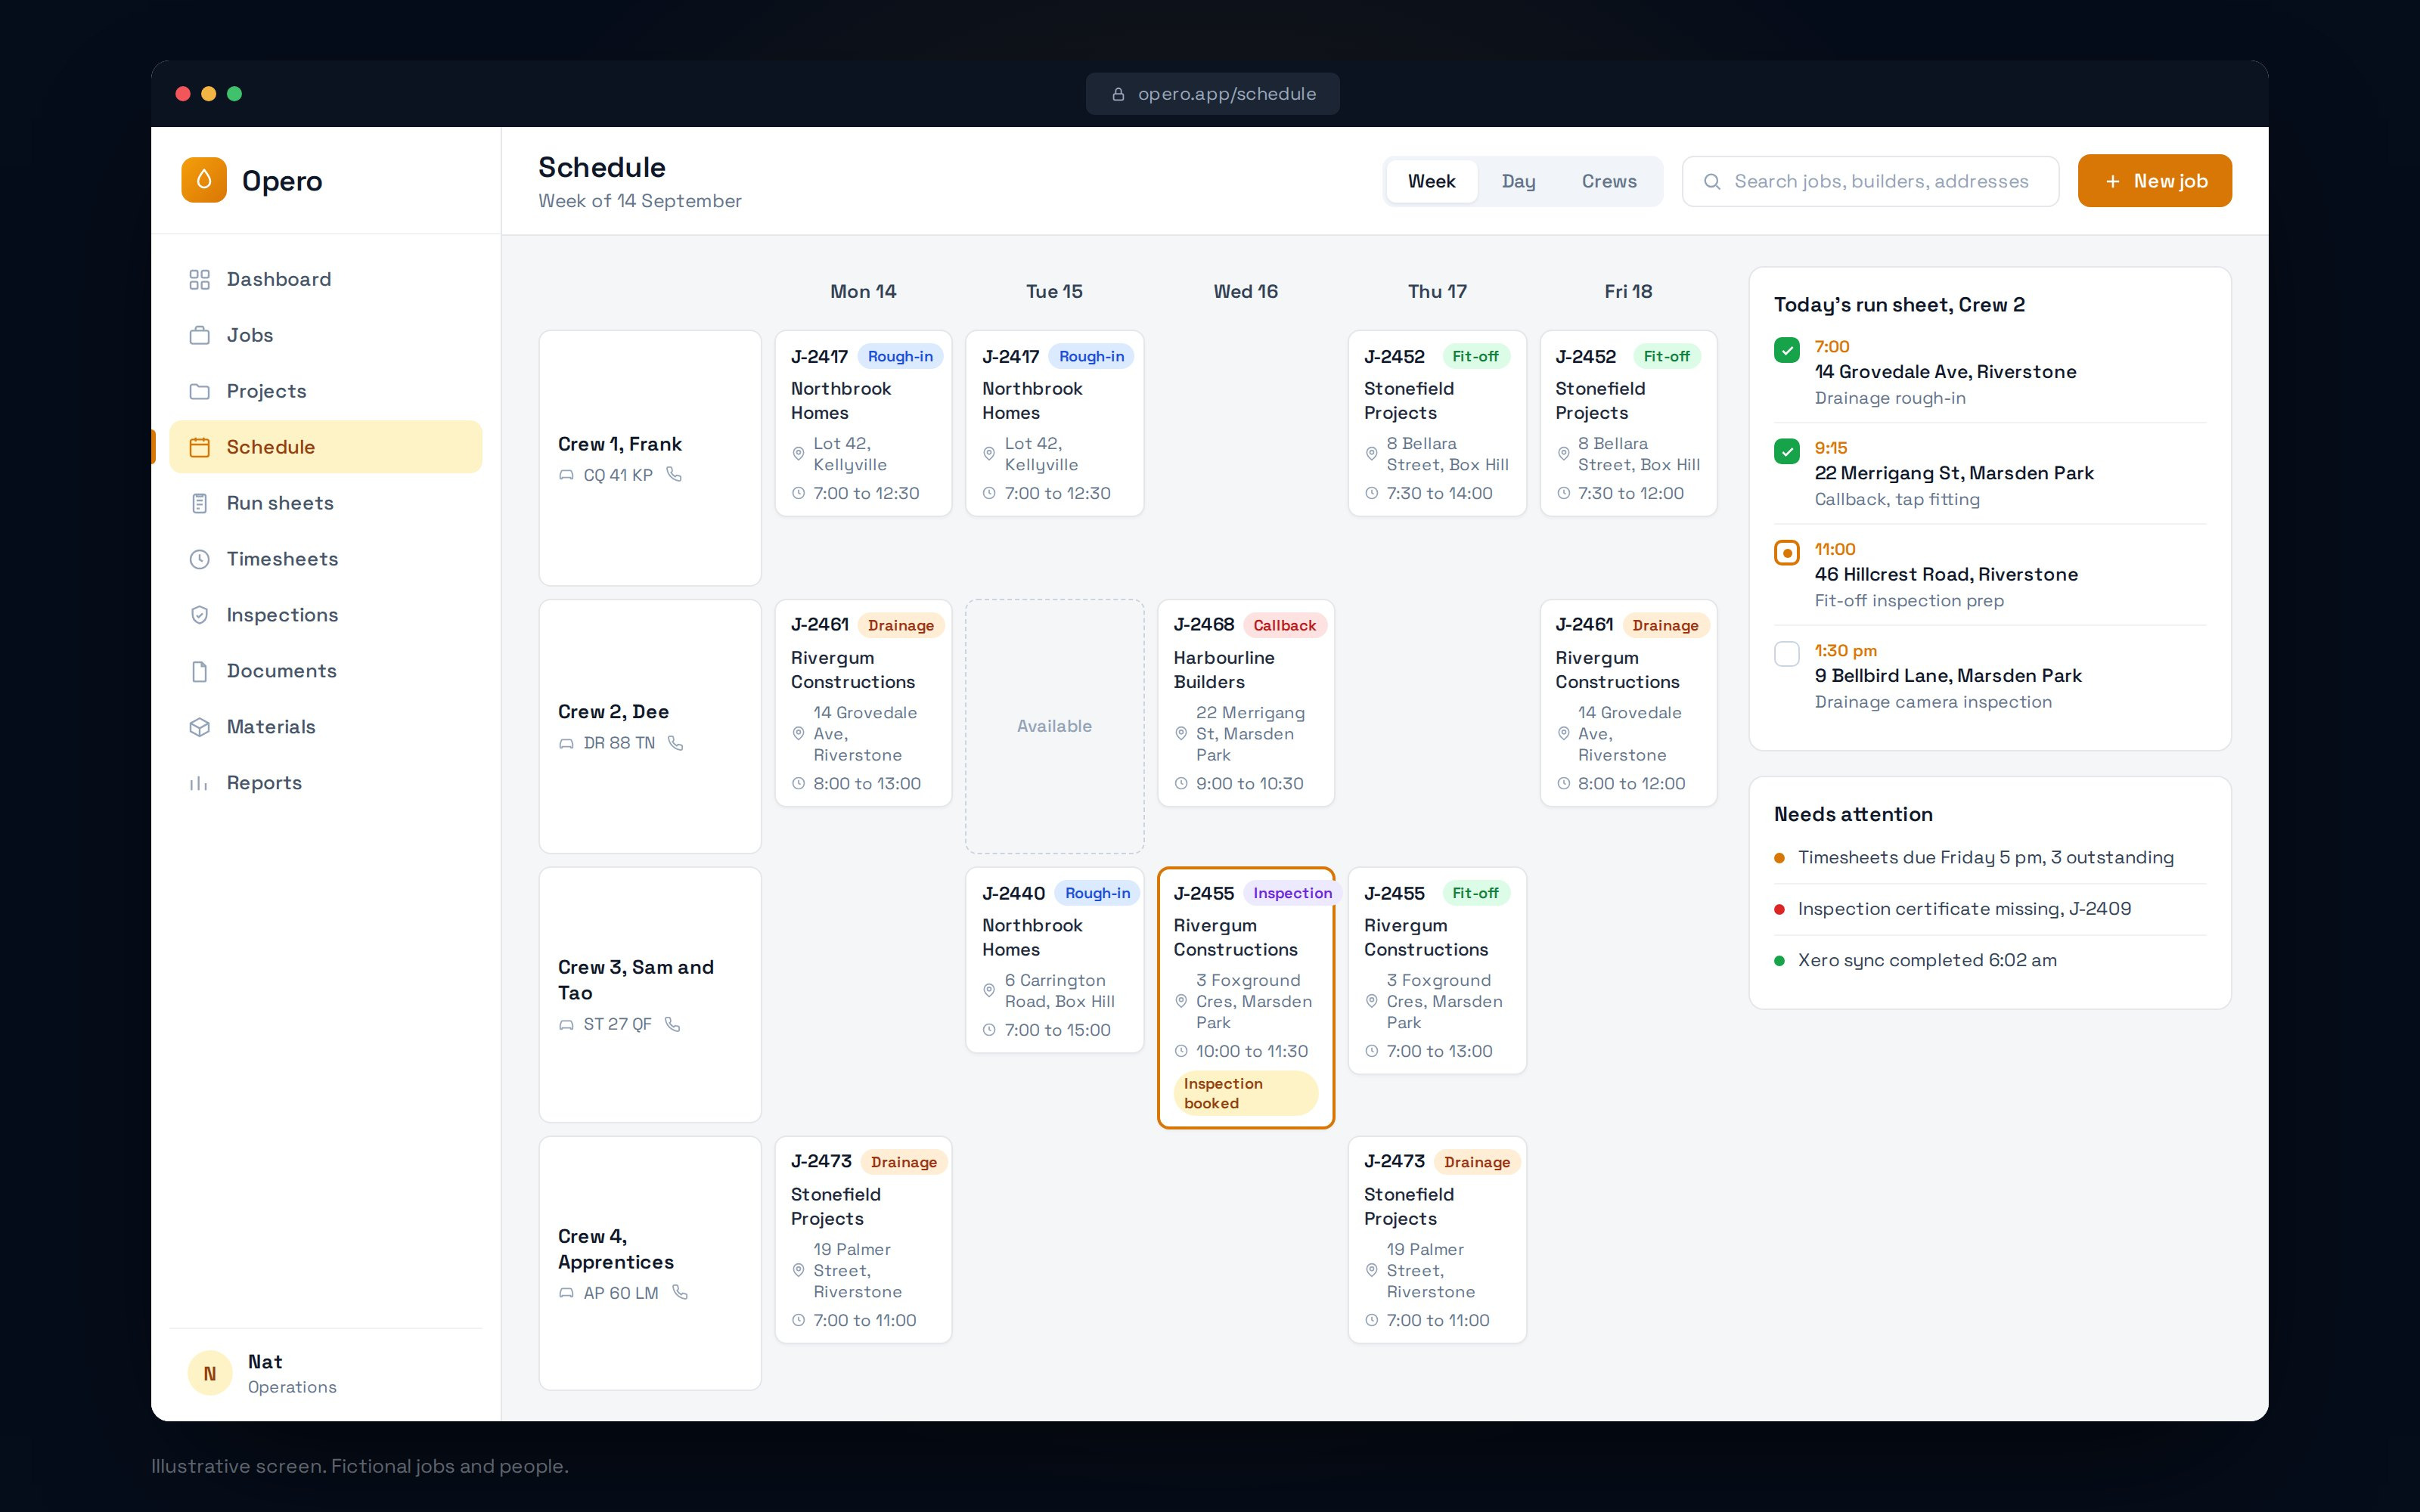Open J-2440 Rough-in card for Northbrook Homes

1054,960
